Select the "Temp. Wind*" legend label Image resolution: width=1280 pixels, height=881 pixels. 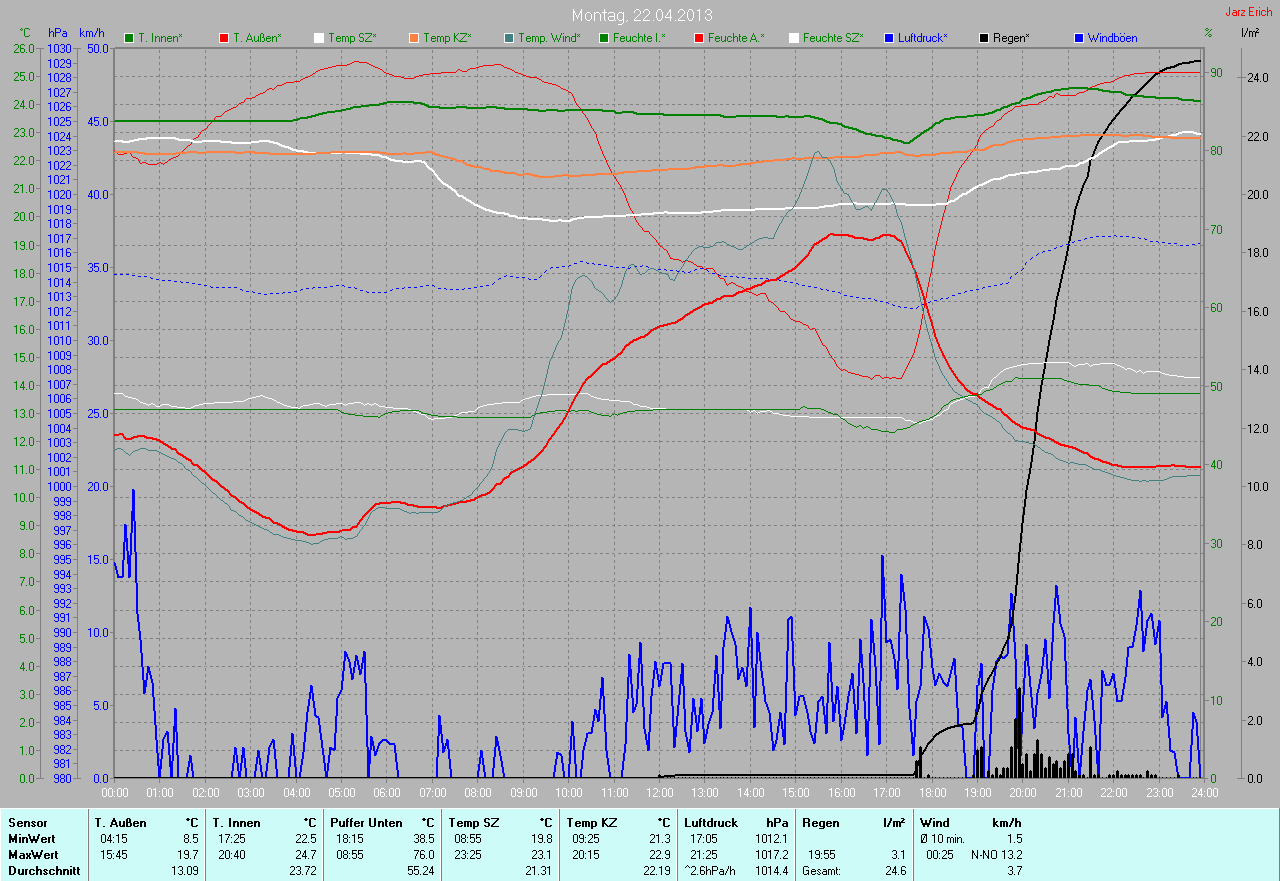point(549,38)
